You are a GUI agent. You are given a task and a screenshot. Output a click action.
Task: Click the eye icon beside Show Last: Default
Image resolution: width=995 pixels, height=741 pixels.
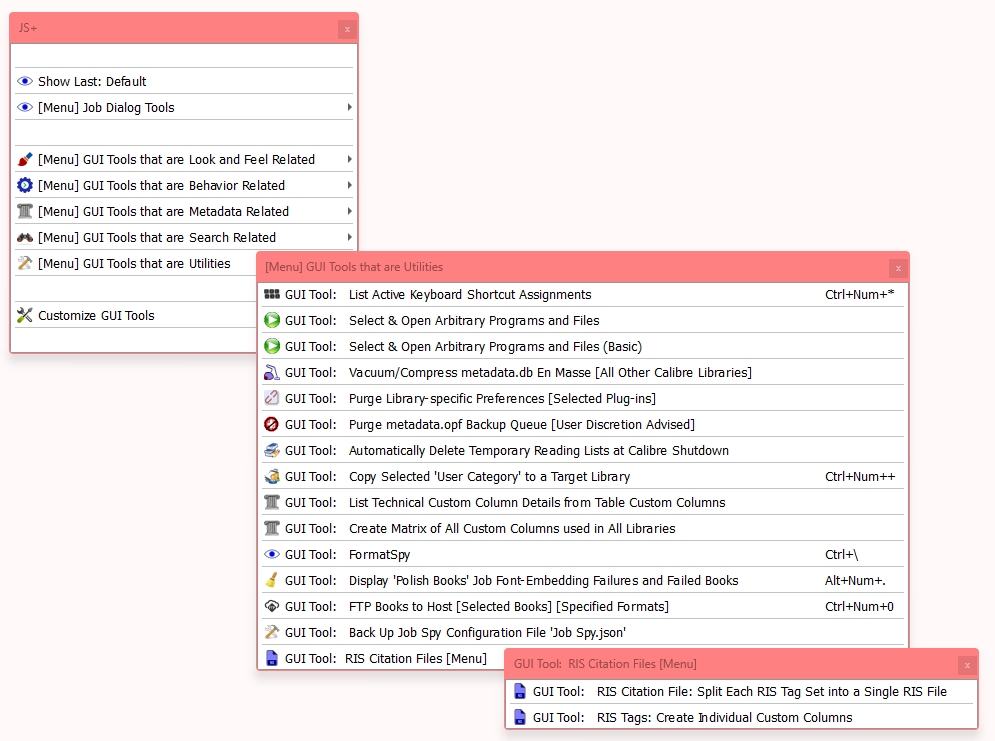25,81
